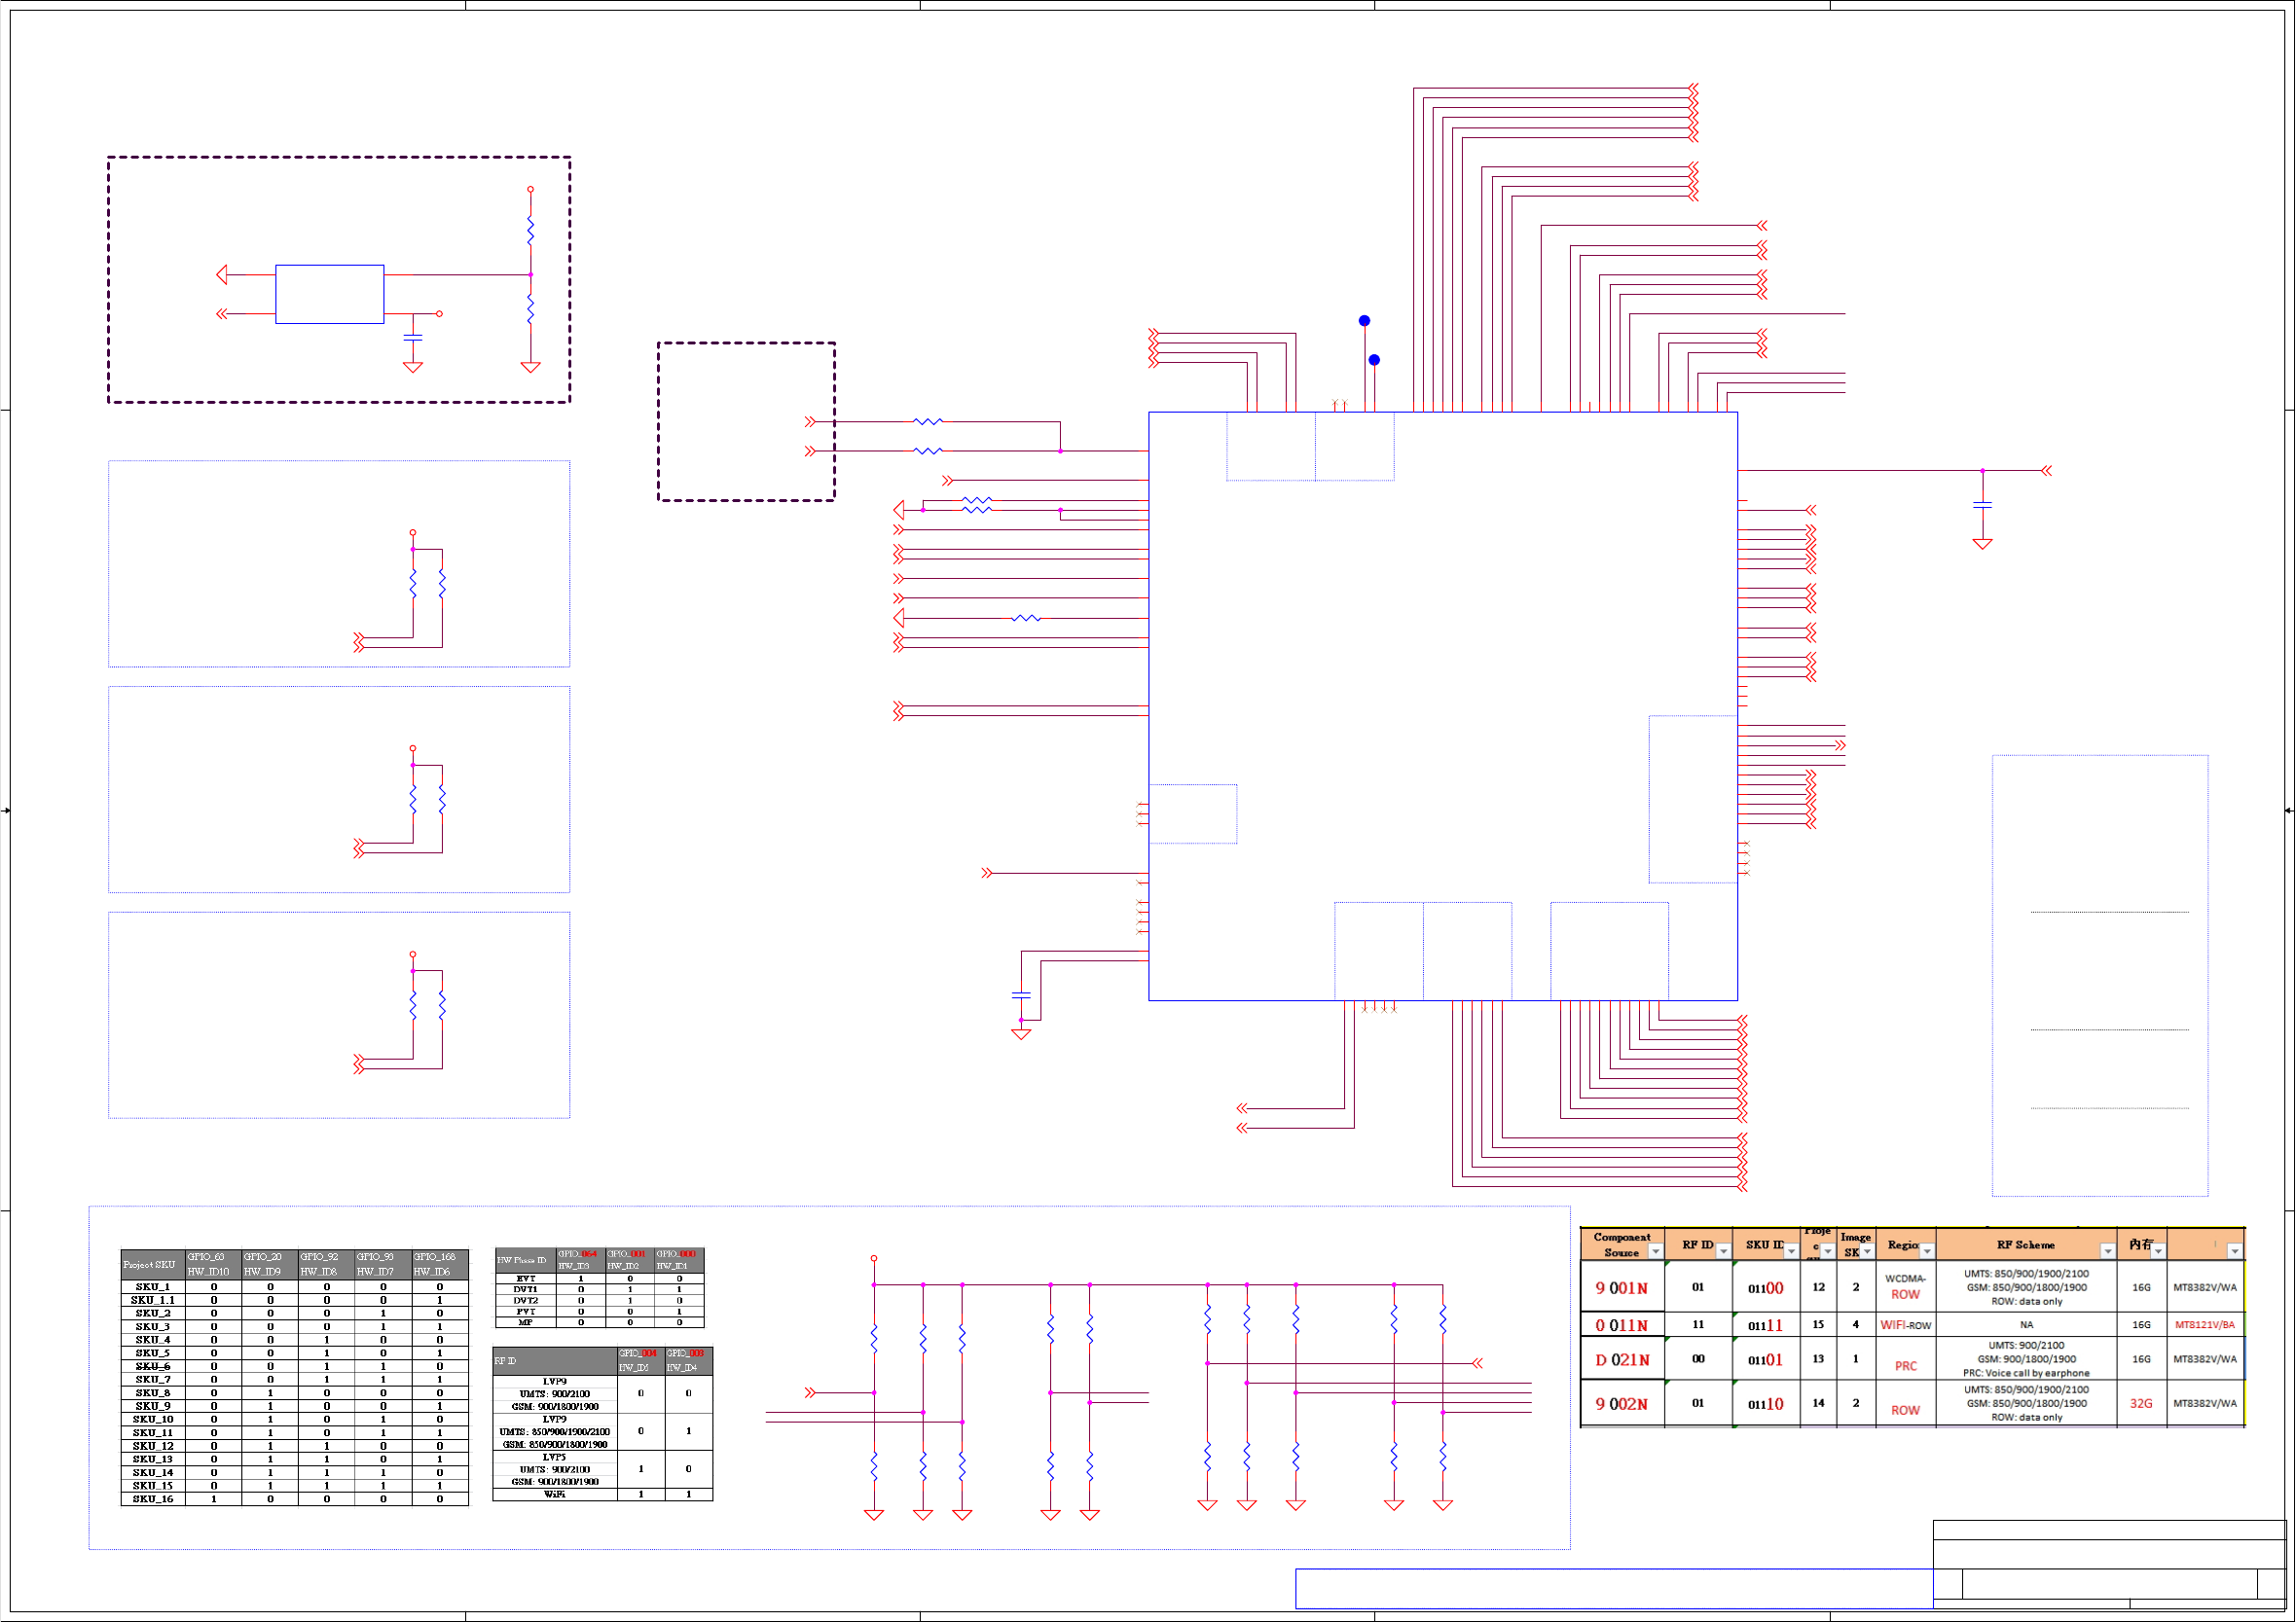Viewport: 2296px width, 1622px height.
Task: Expand the Region column filter arrow
Action: click(1926, 1252)
